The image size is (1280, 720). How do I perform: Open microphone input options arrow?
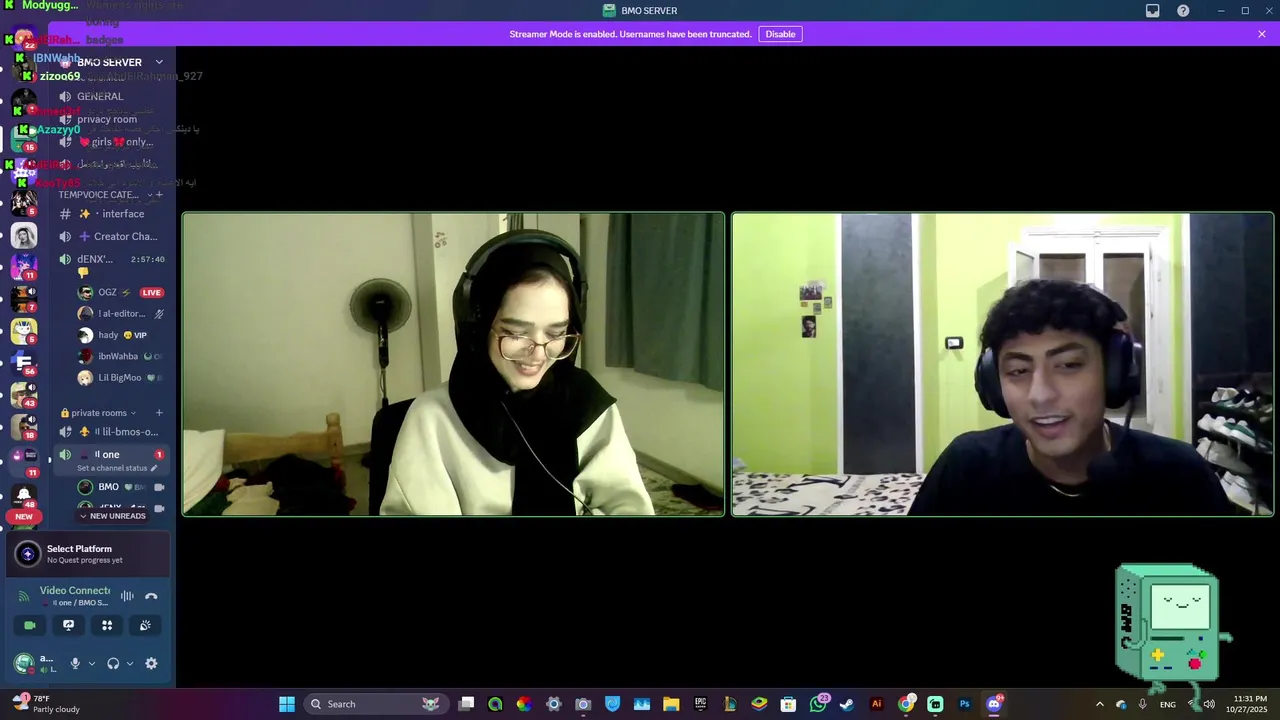click(x=91, y=663)
